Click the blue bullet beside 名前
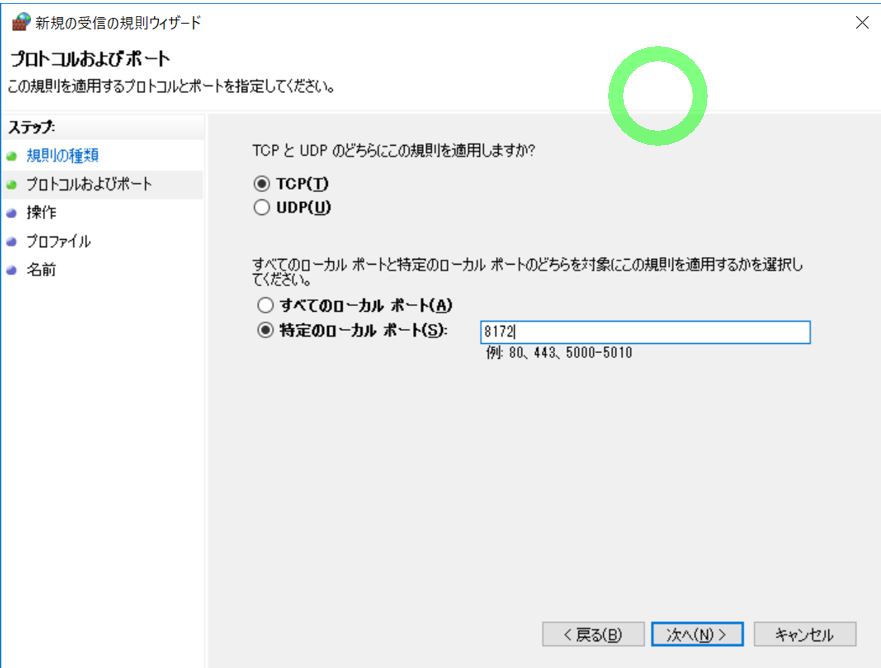Image resolution: width=881 pixels, height=668 pixels. [x=12, y=271]
